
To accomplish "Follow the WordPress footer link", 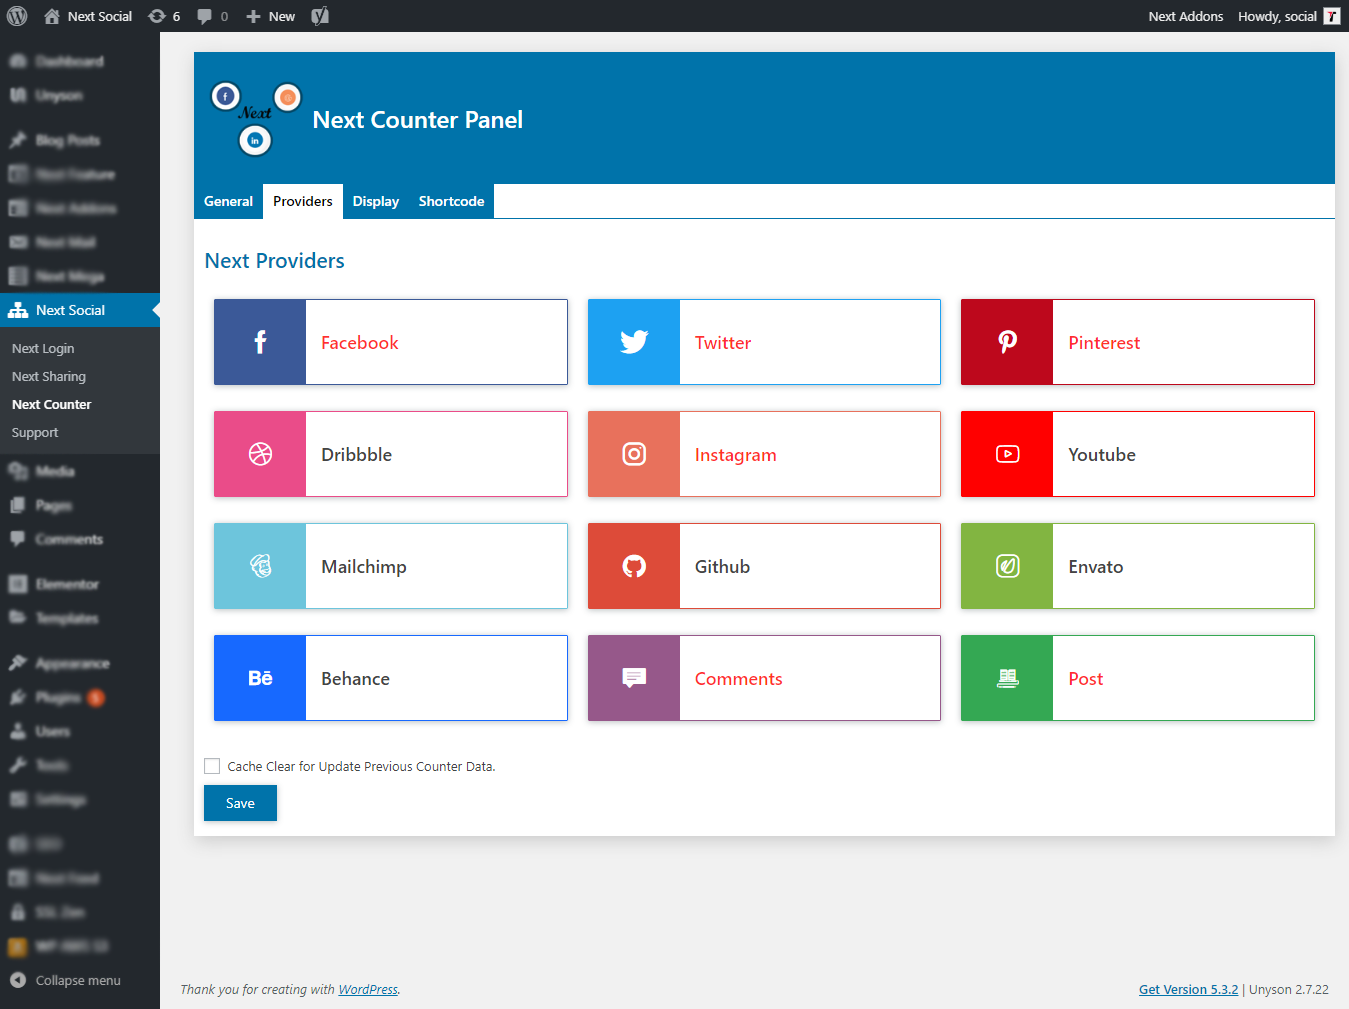I will (368, 989).
